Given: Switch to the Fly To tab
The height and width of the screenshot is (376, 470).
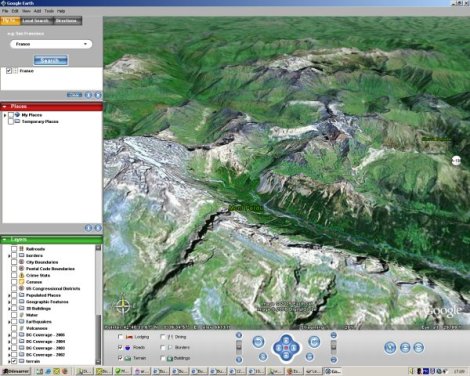Looking at the screenshot, I should pyautogui.click(x=10, y=21).
